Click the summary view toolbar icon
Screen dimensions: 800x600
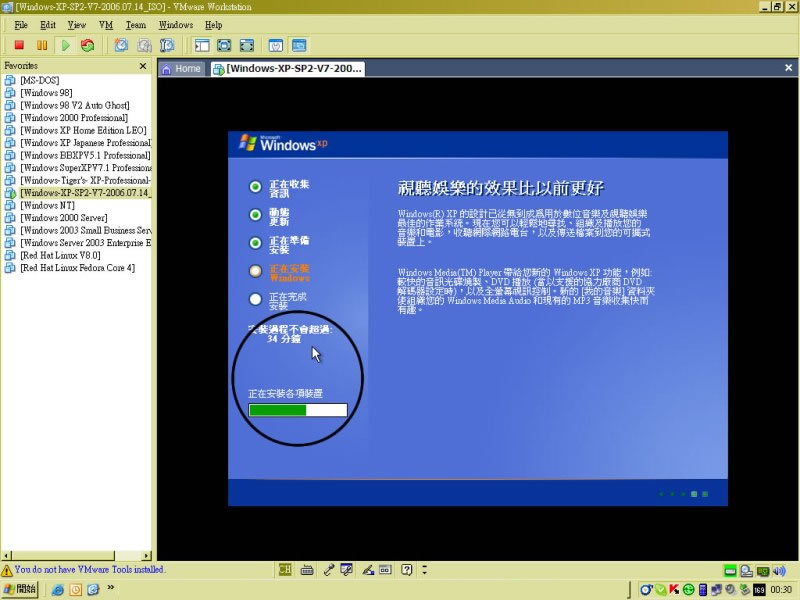(x=276, y=45)
